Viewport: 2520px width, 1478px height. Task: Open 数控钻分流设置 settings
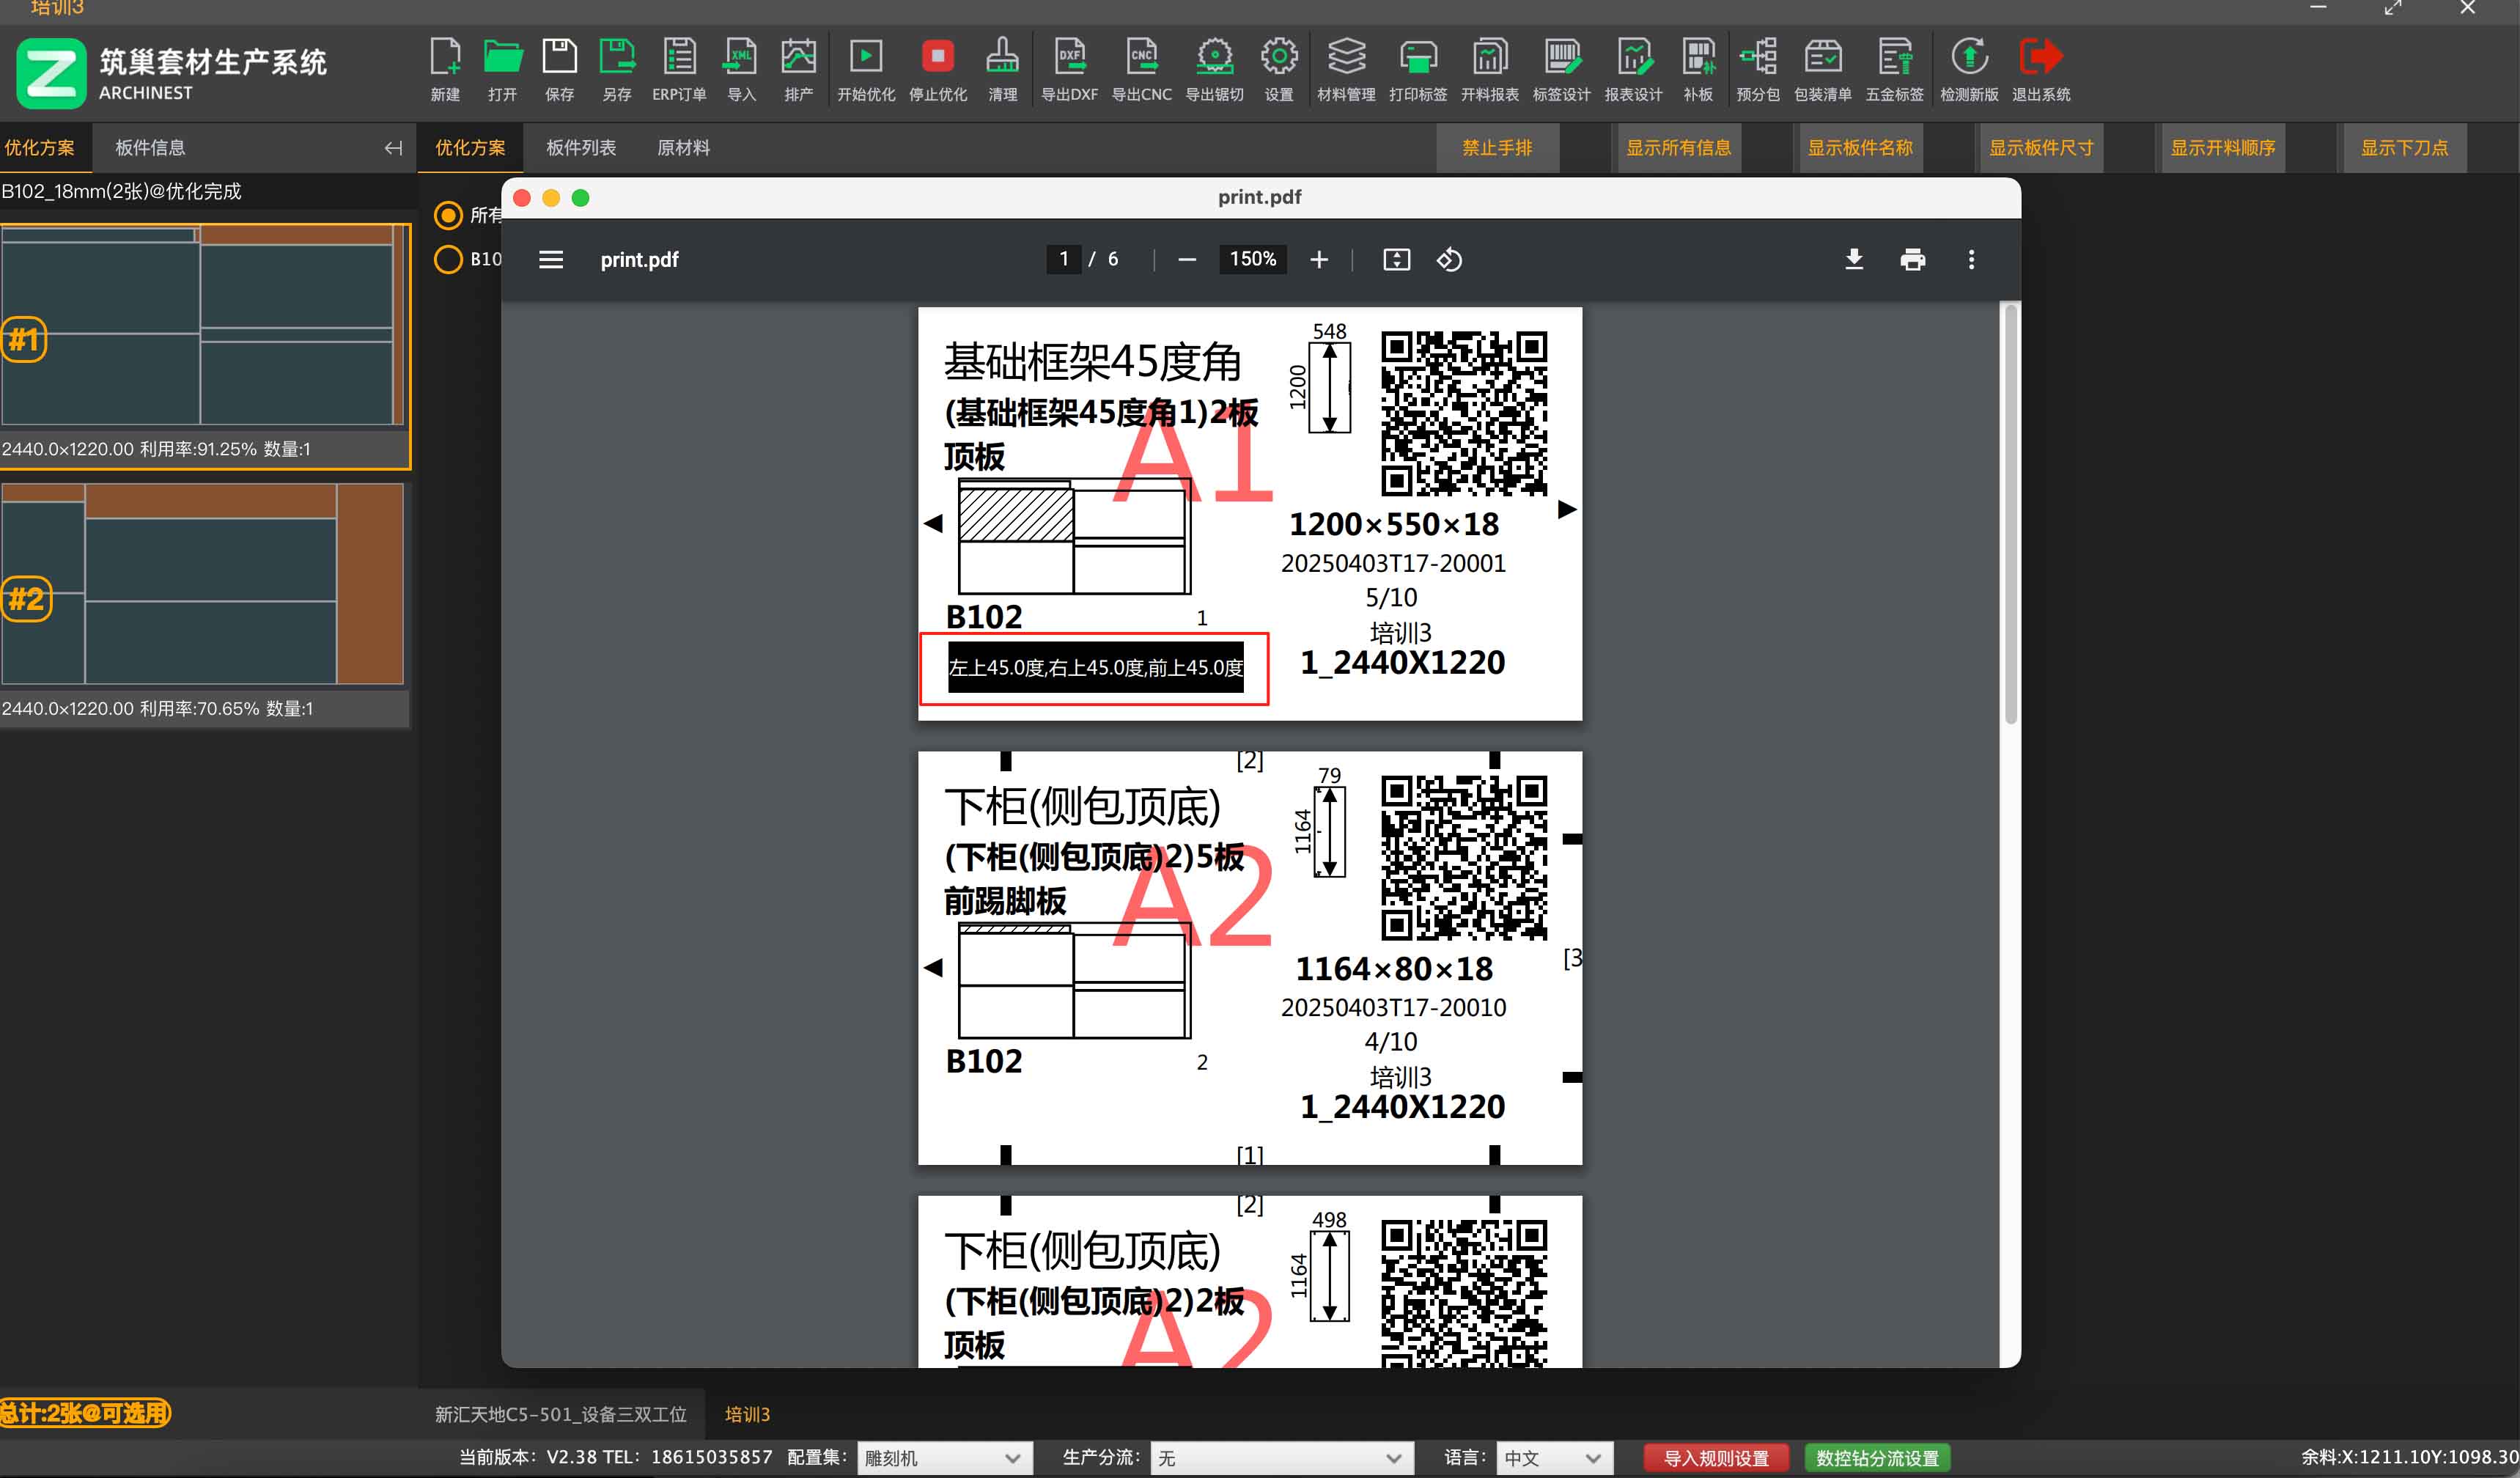coord(1877,1457)
